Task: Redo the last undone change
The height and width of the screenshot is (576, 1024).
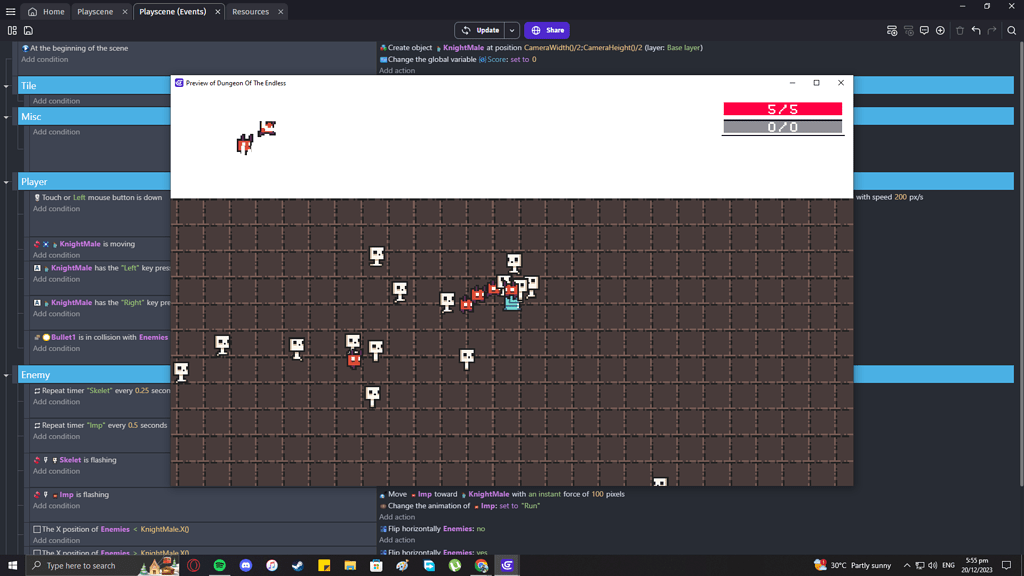Action: click(x=991, y=30)
